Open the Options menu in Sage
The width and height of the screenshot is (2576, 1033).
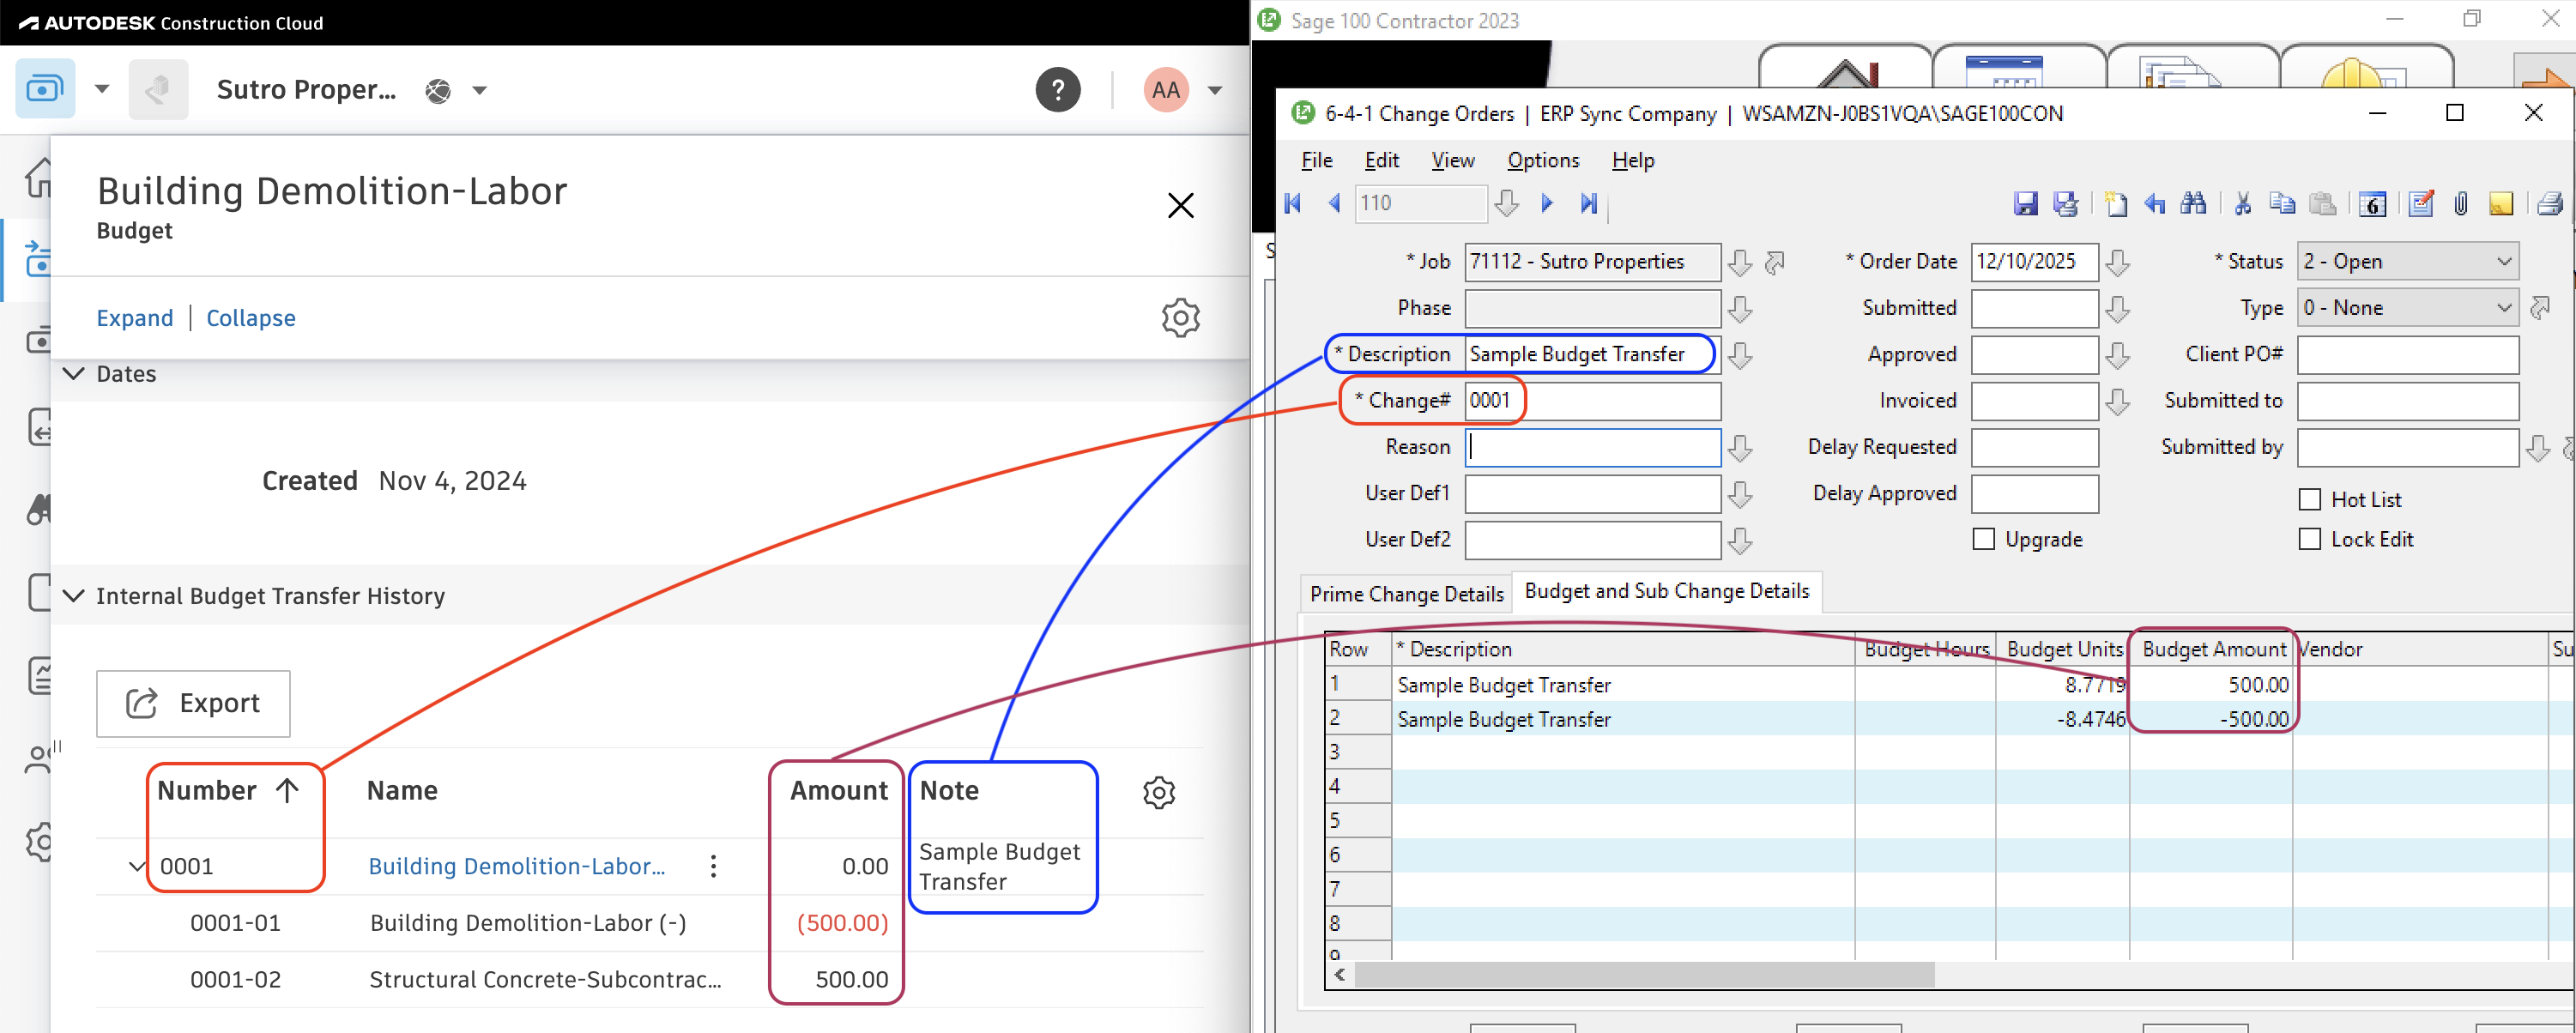pyautogui.click(x=1542, y=160)
